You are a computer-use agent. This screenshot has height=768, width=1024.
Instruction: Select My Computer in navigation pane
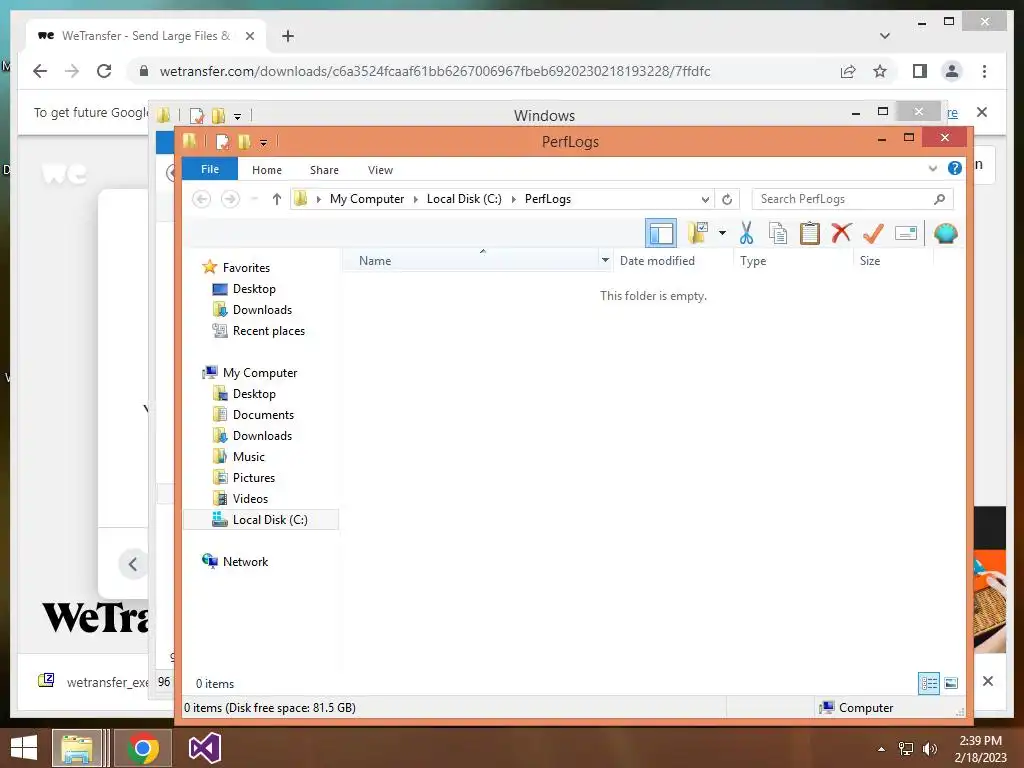coord(250,372)
